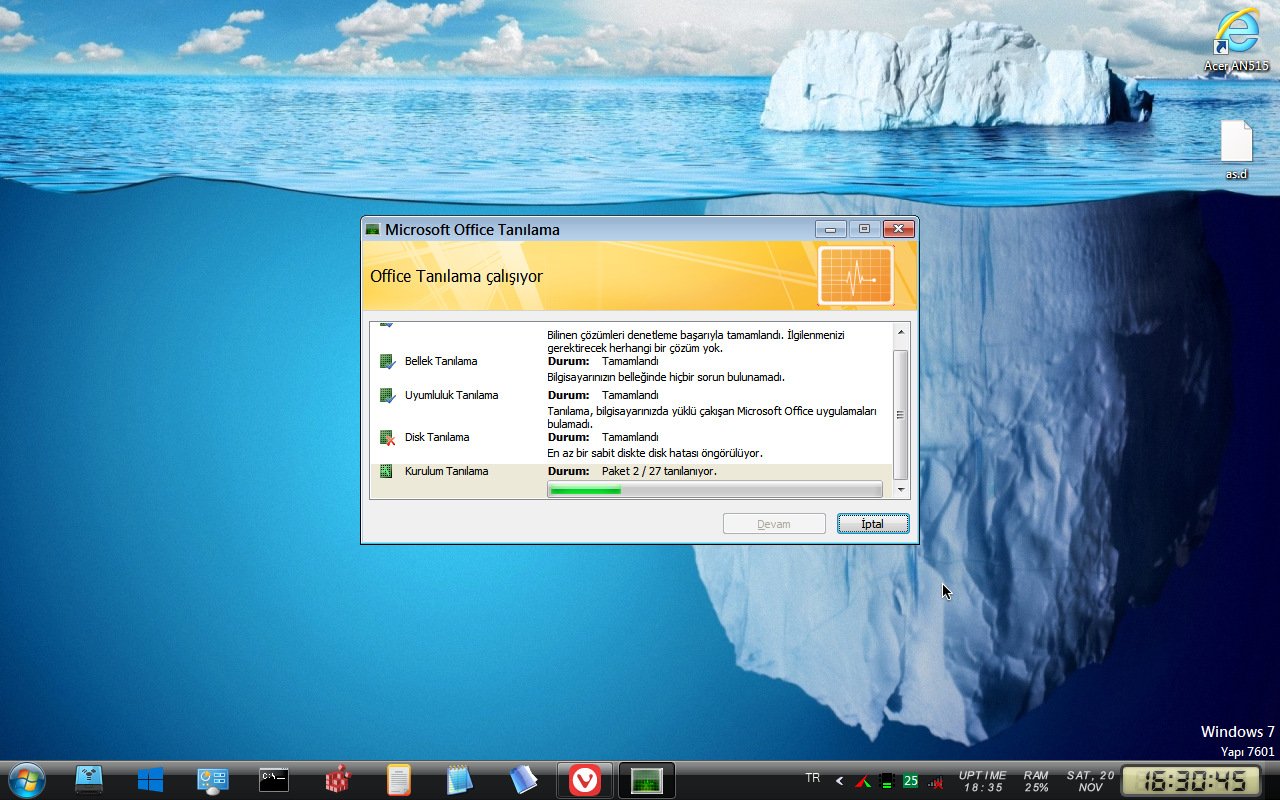Click the İptal button
This screenshot has width=1280, height=800.
(x=873, y=524)
